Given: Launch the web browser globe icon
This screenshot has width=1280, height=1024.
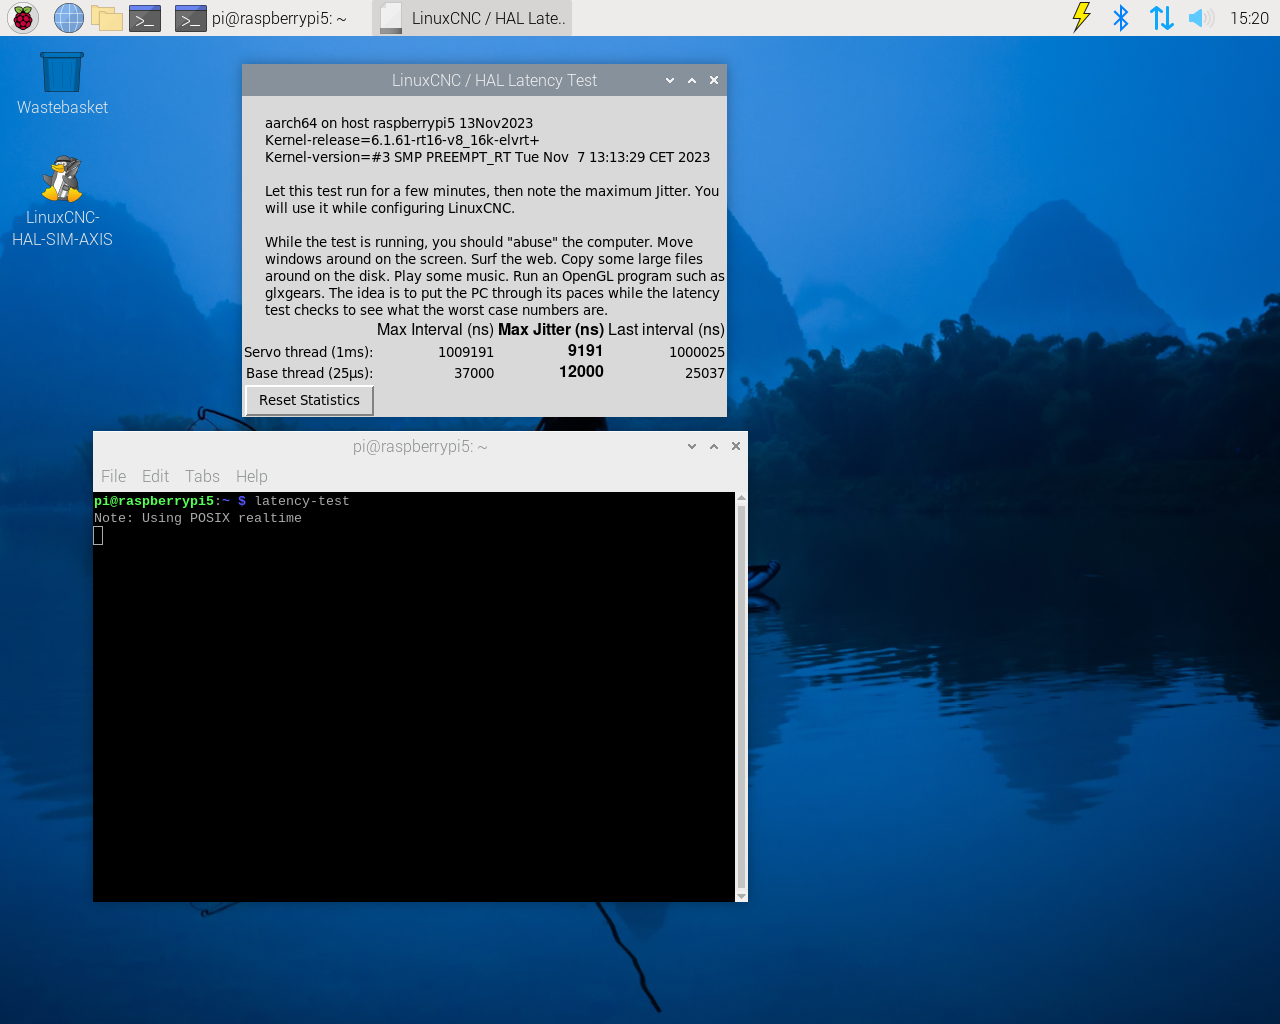Looking at the screenshot, I should coord(68,18).
